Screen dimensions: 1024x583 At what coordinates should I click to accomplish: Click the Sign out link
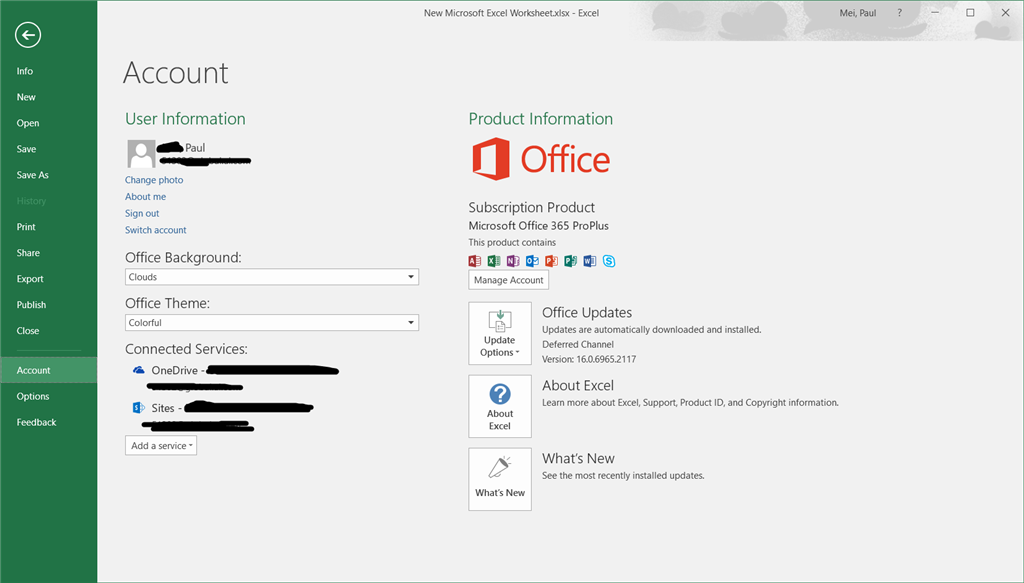coord(142,213)
